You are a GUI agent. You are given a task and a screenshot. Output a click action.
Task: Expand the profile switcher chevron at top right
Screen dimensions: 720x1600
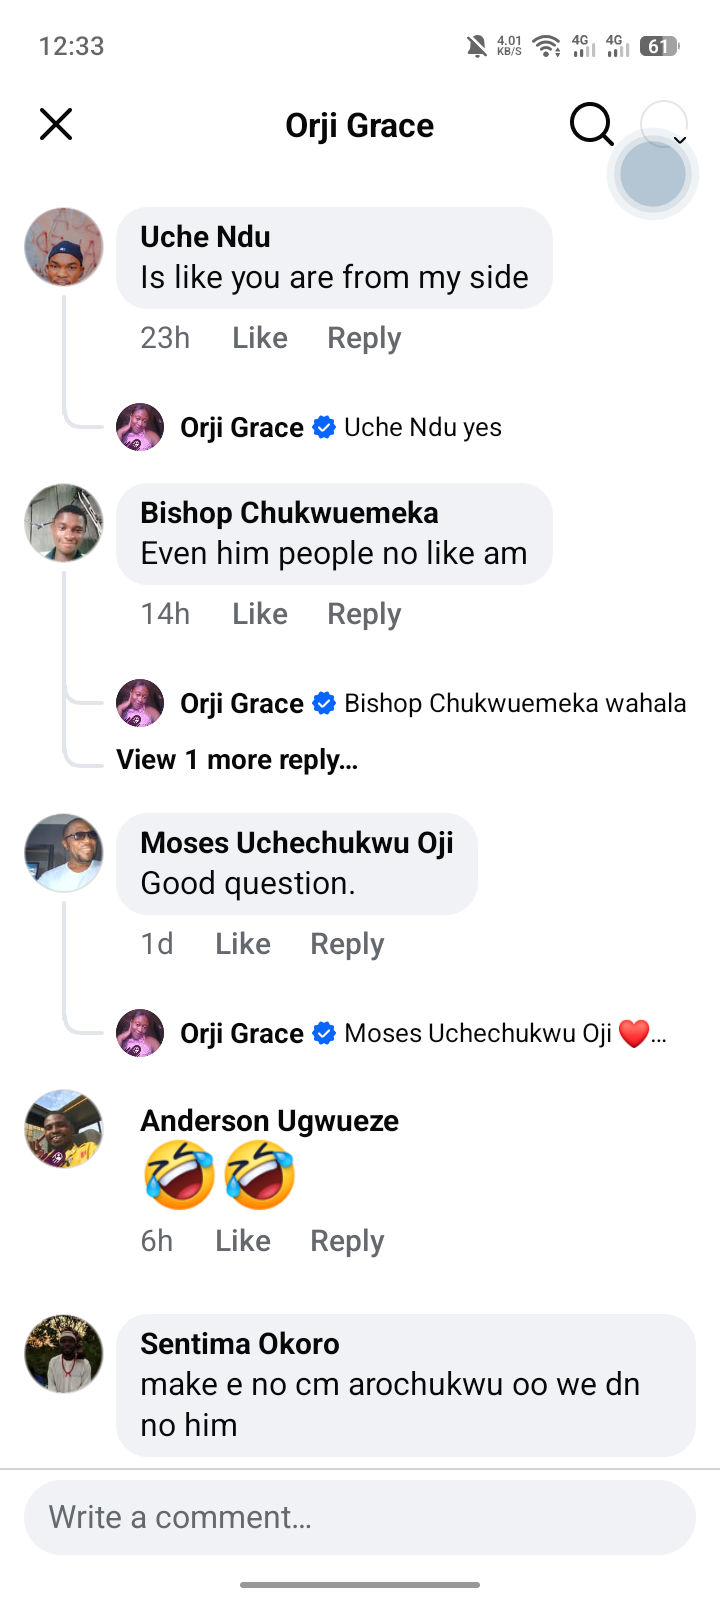pos(680,140)
